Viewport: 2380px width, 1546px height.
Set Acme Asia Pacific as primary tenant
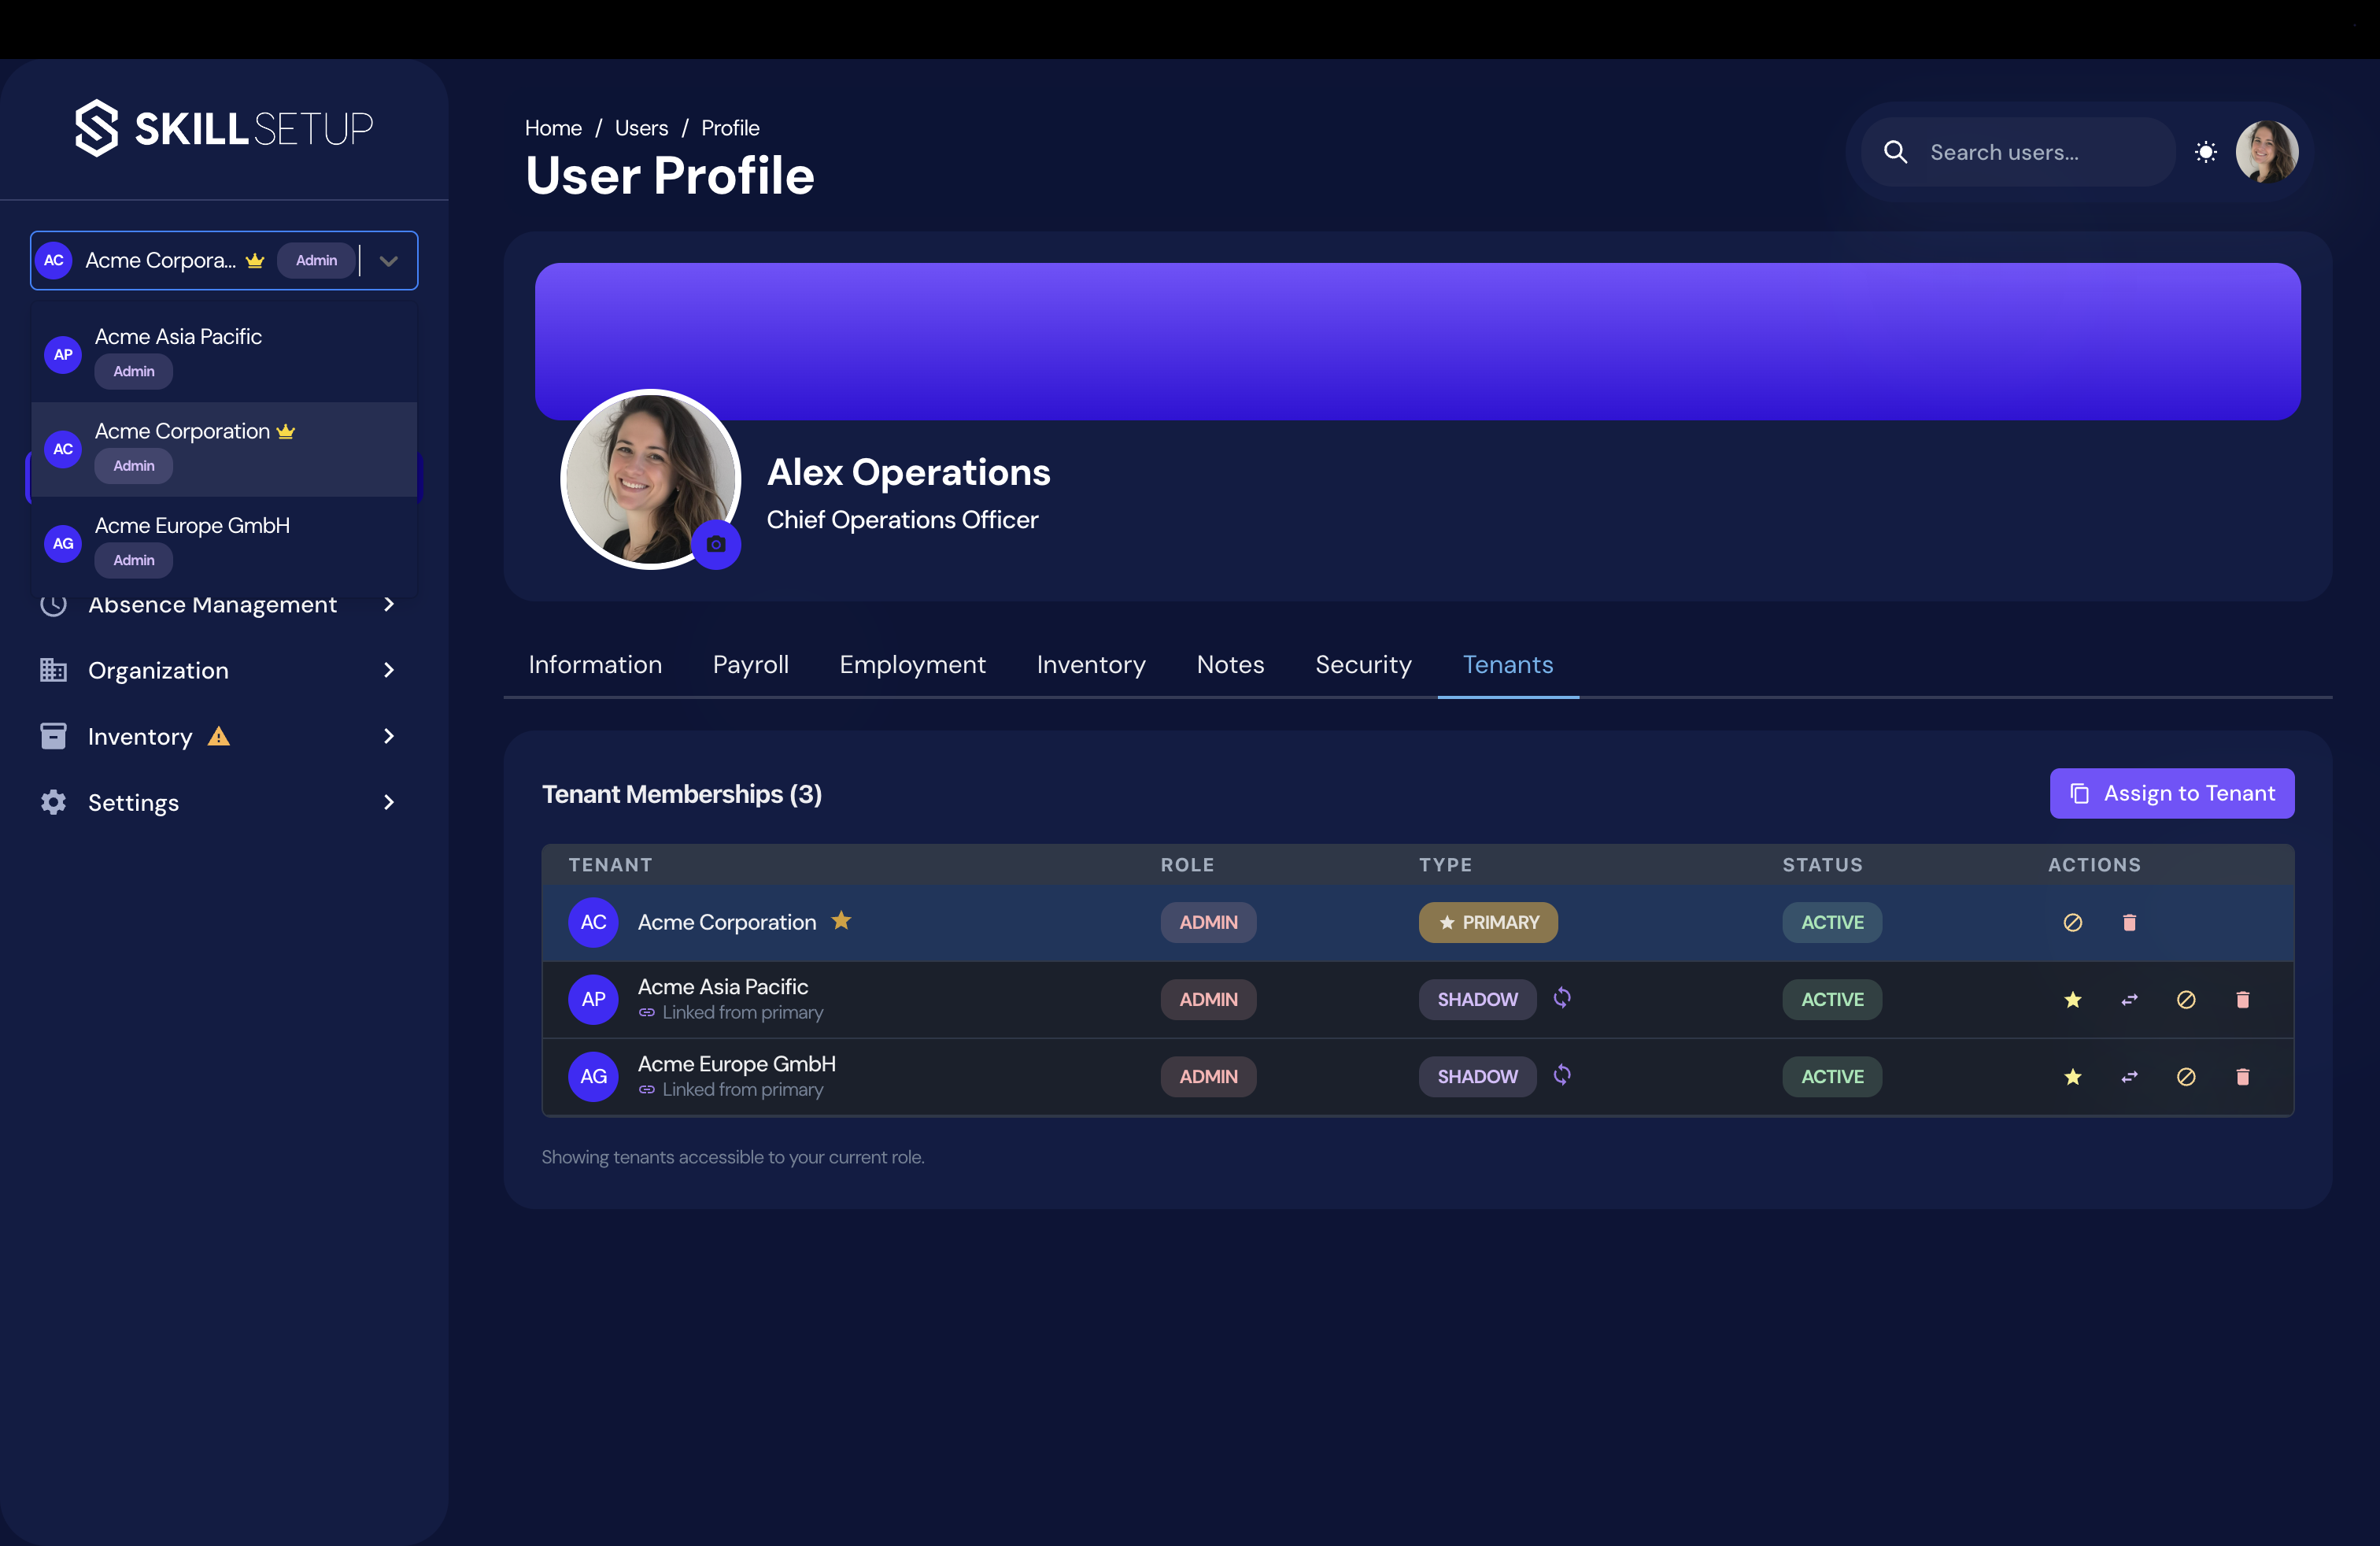pyautogui.click(x=2072, y=999)
